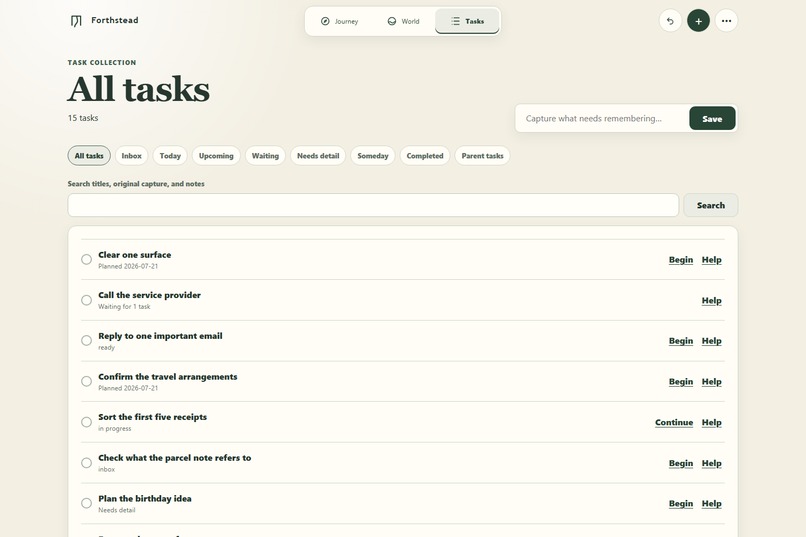Viewport: 806px width, 537px height.
Task: Open Help for parcel note task
Action: 711,464
